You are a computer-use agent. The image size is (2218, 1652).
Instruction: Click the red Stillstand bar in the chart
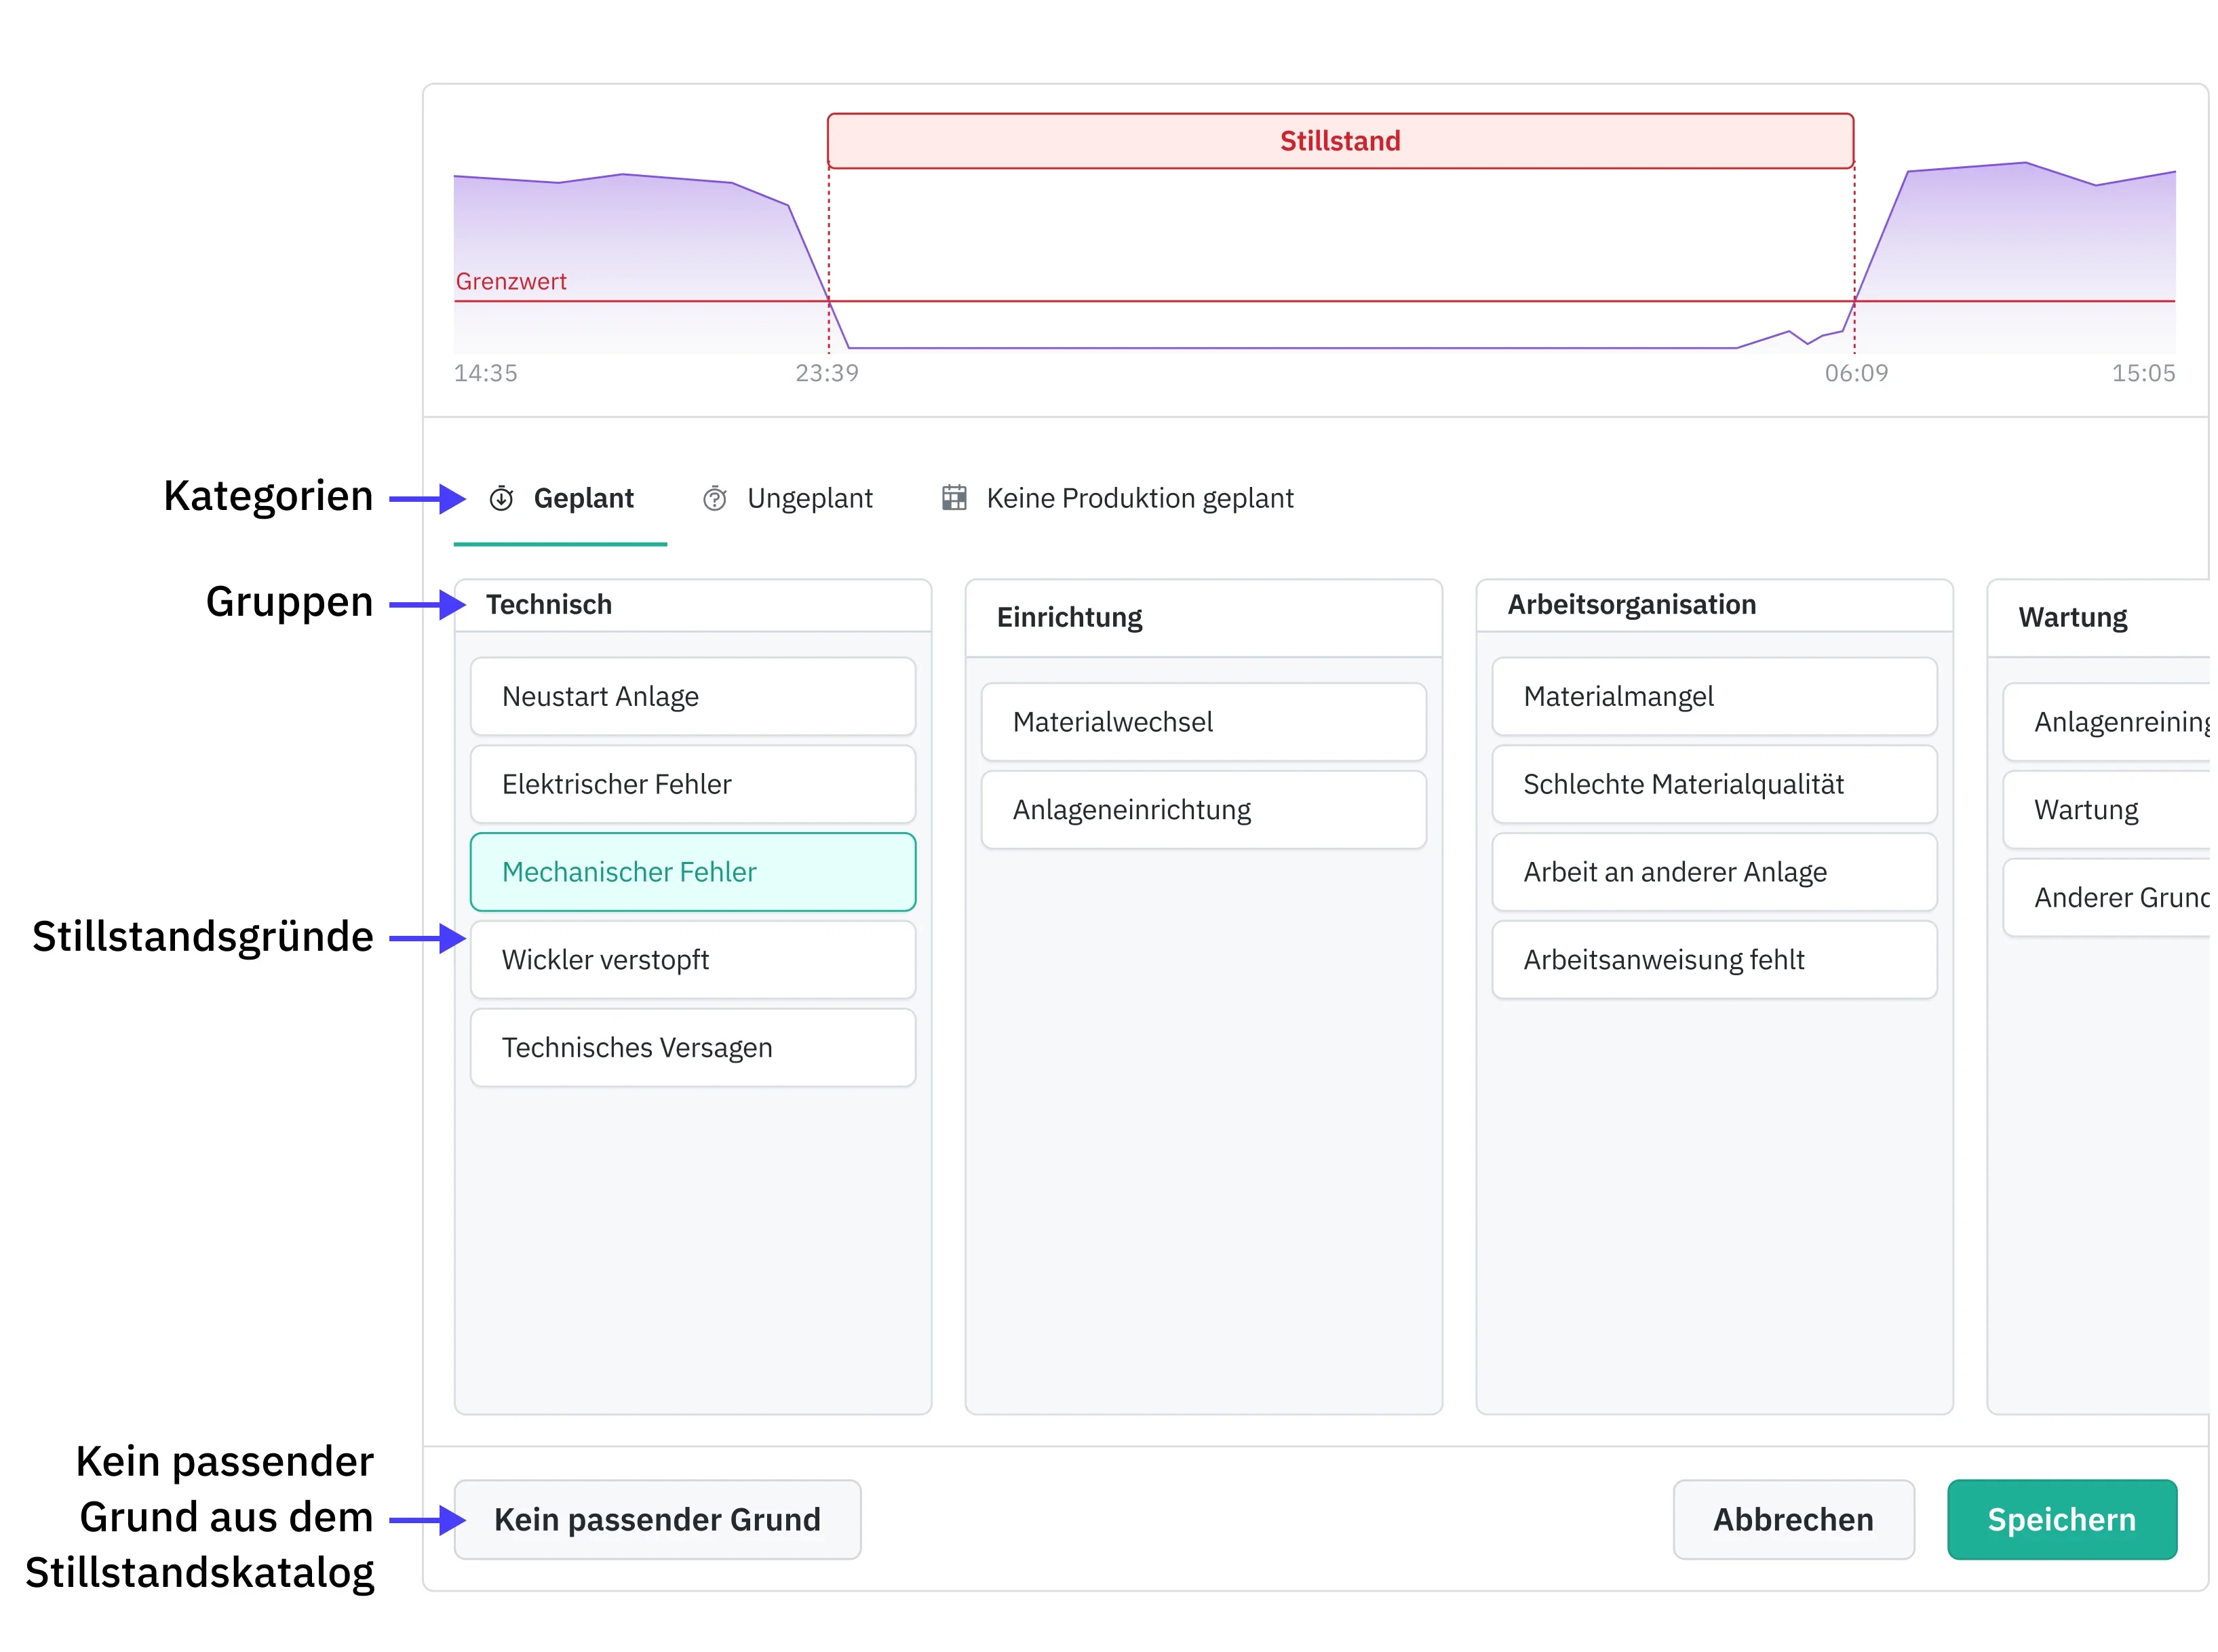click(x=1339, y=141)
